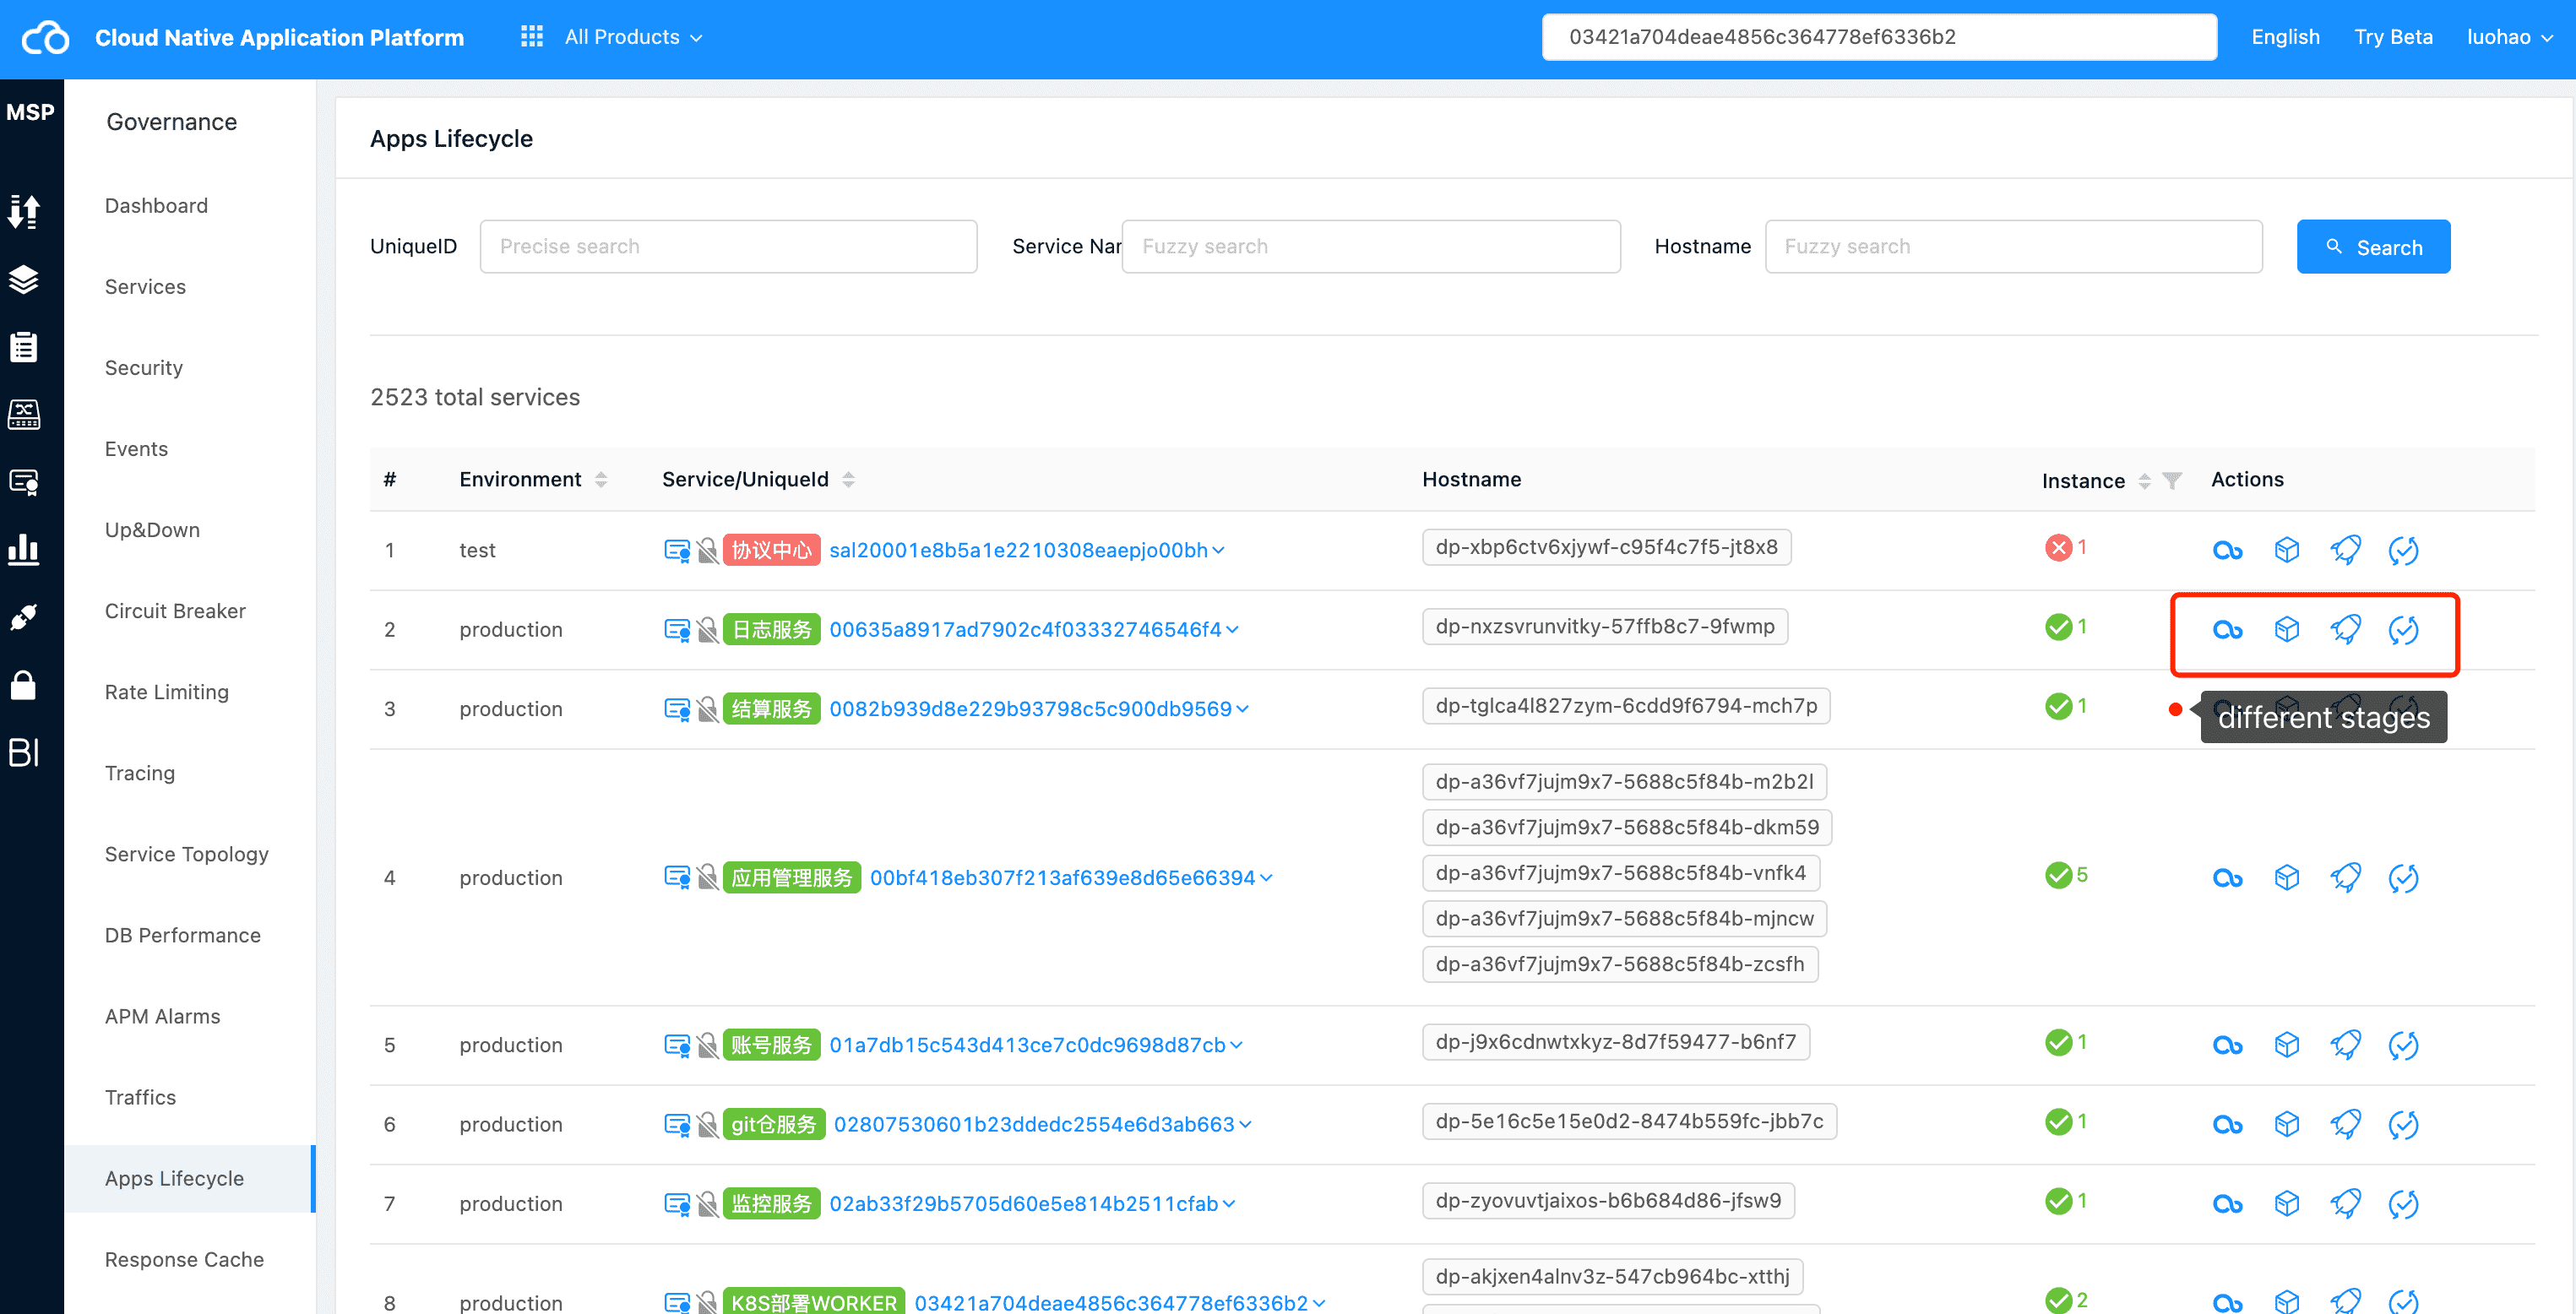Expand the 0082b939d8e229b93798c5c900db9569 service chevron
This screenshot has height=1314, width=2576.
[1242, 709]
